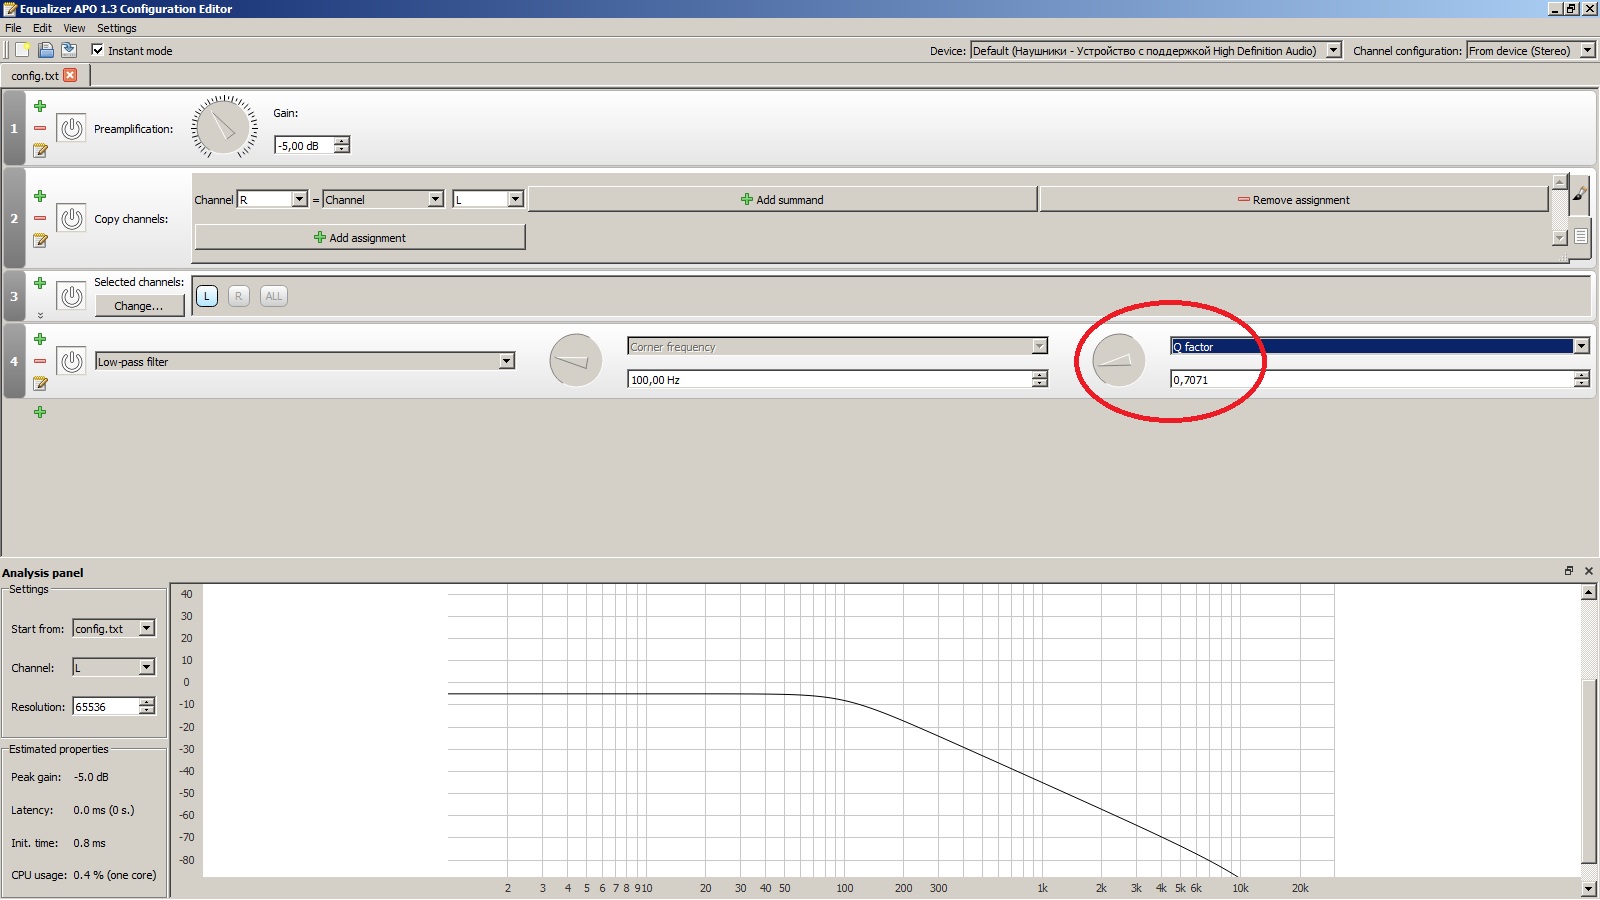Edit Low-pass filter row as text
Screen dimensions: 1600x900
40,383
